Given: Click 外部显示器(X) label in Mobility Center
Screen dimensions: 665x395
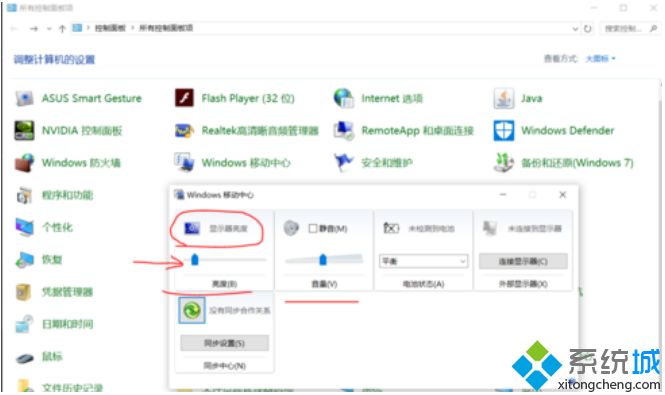Looking at the screenshot, I should [x=522, y=284].
